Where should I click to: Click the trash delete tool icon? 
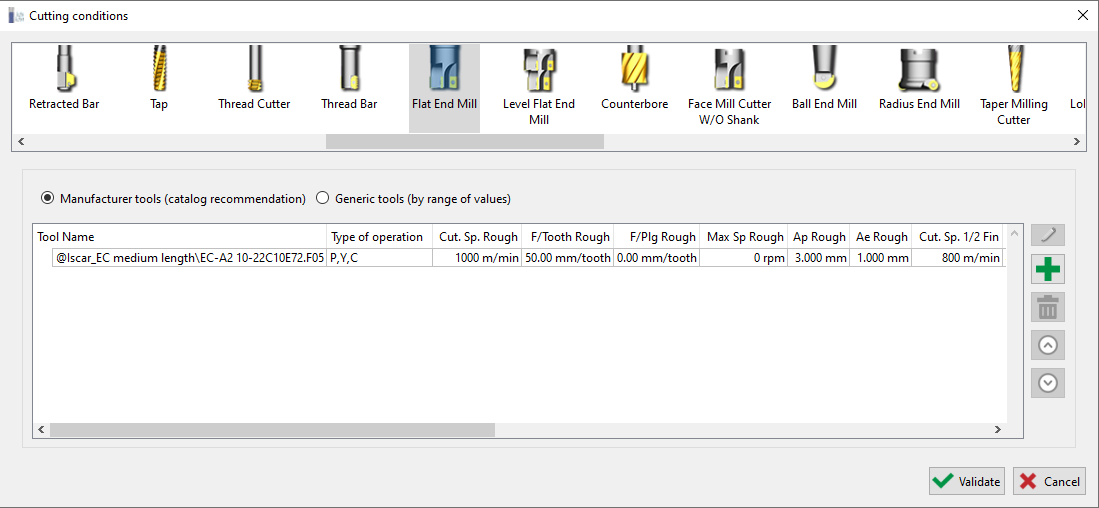pyautogui.click(x=1048, y=307)
